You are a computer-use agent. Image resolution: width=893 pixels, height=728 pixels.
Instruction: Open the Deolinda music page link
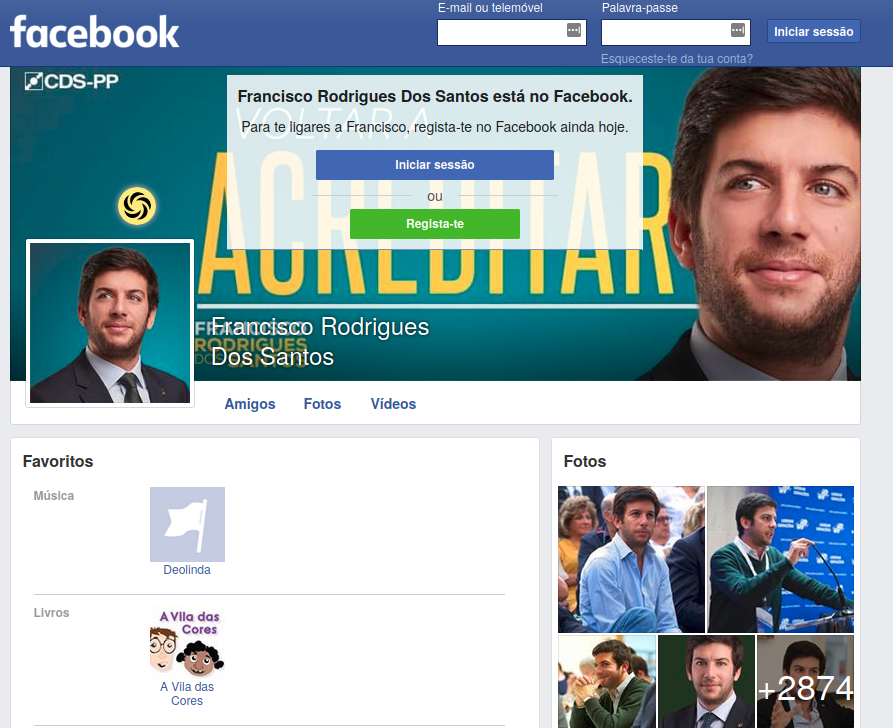187,570
